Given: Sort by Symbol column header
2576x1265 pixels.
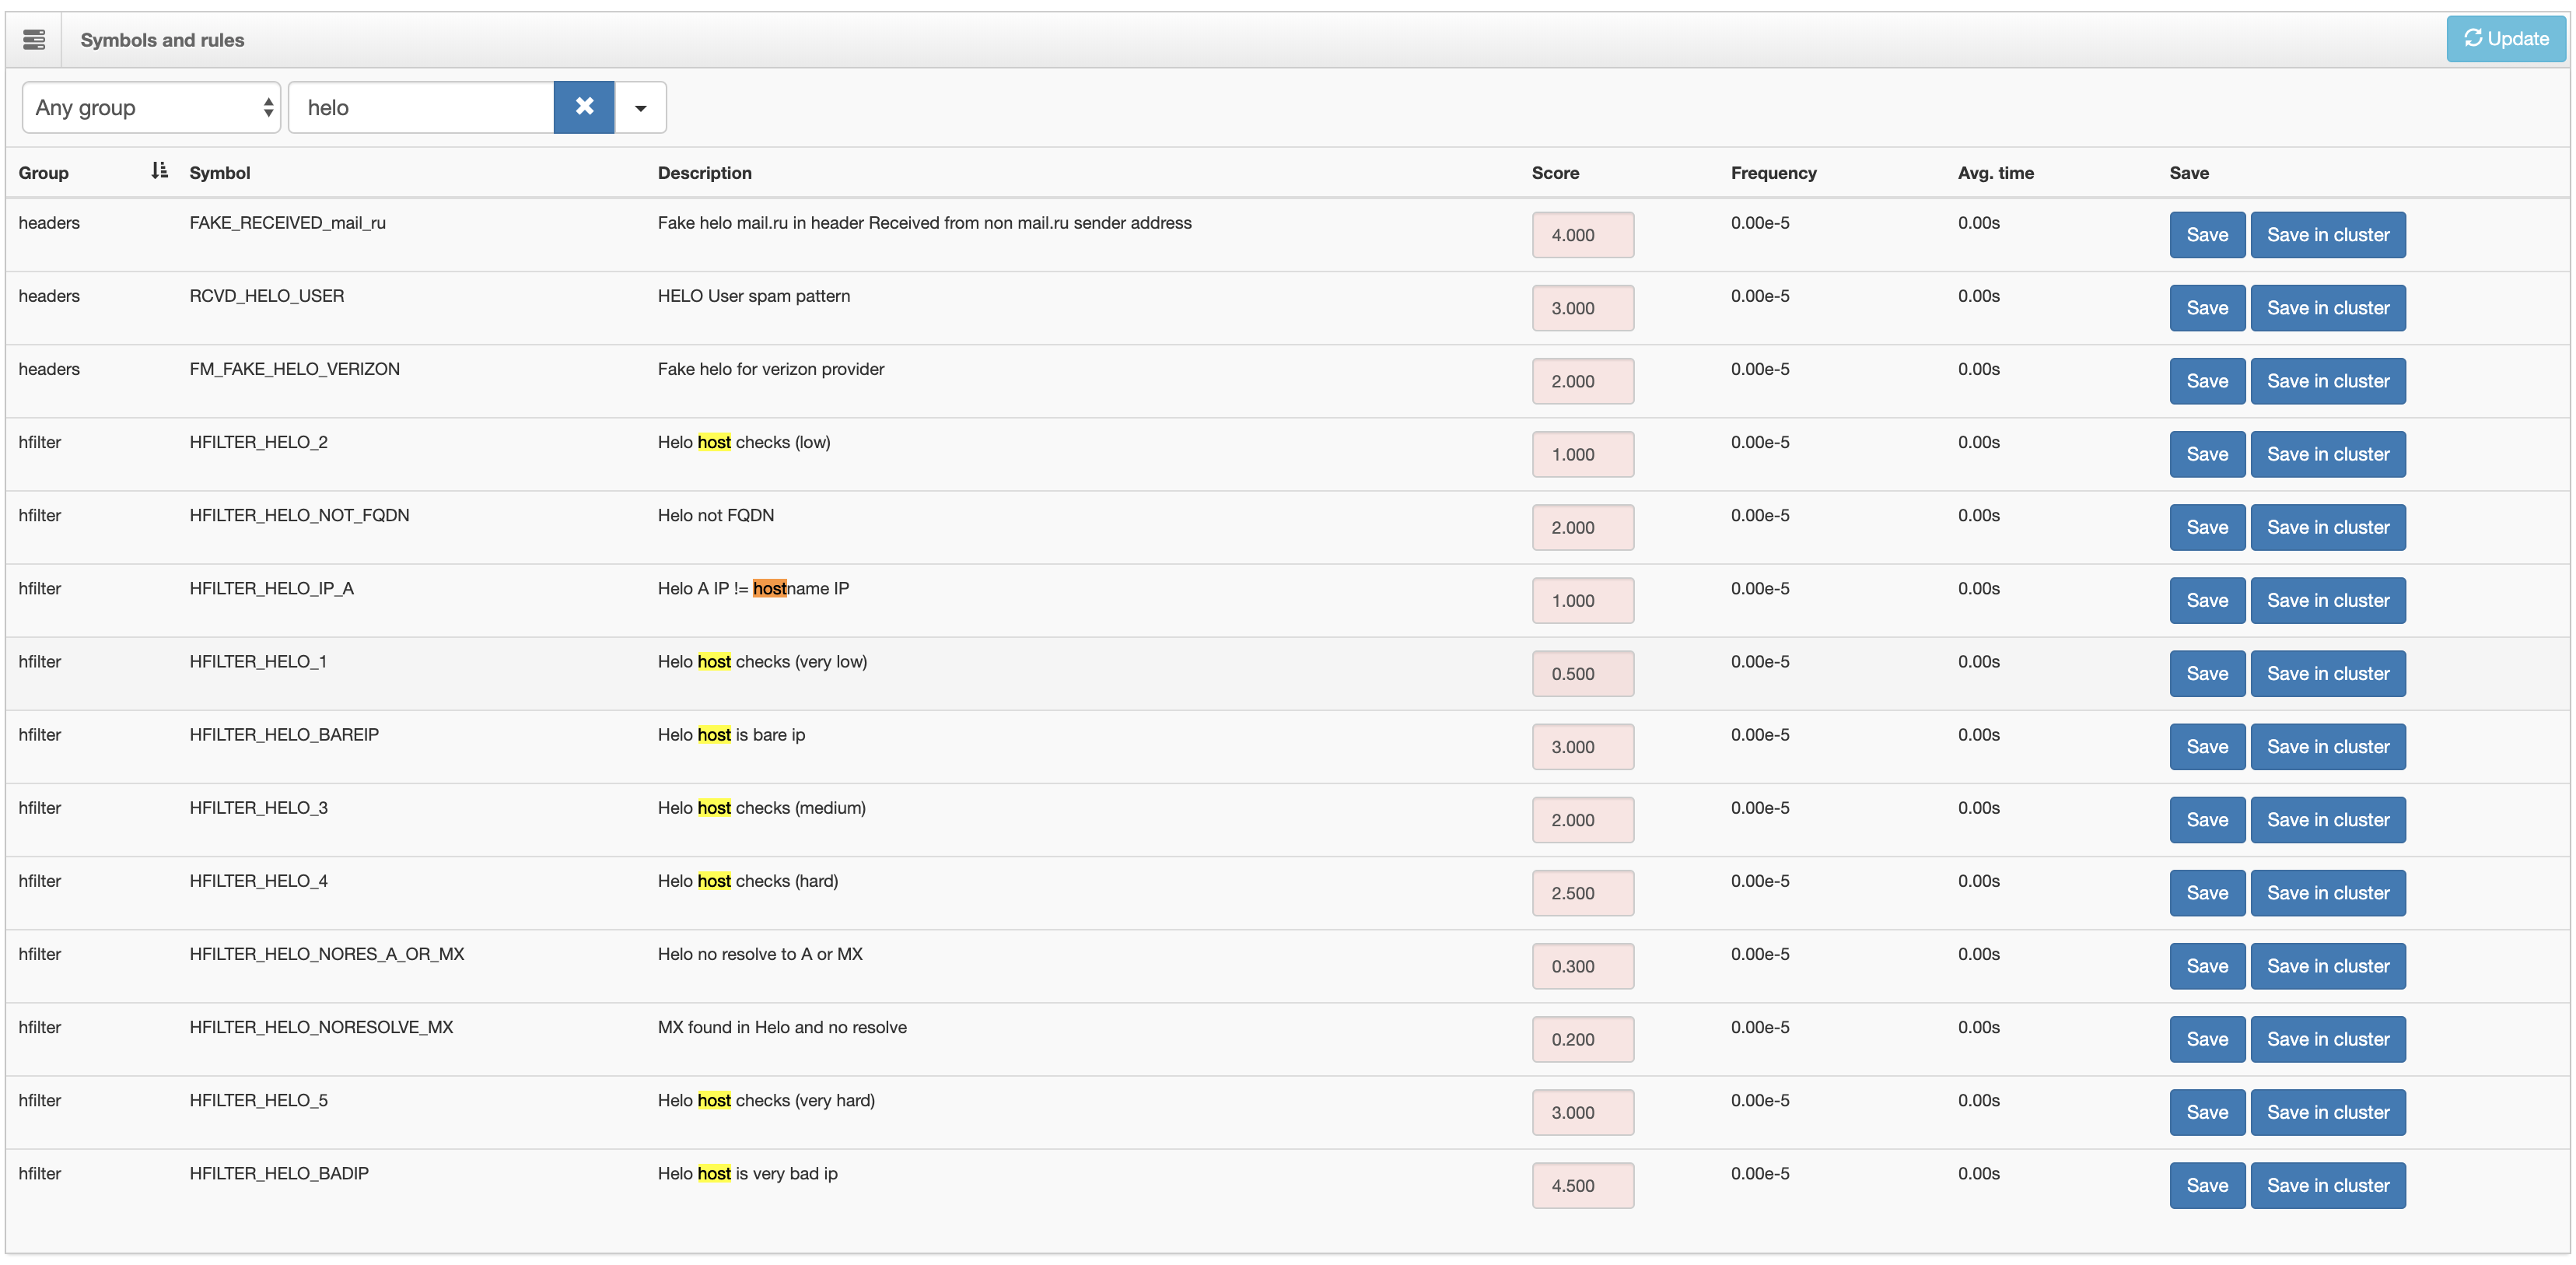Looking at the screenshot, I should coord(220,173).
